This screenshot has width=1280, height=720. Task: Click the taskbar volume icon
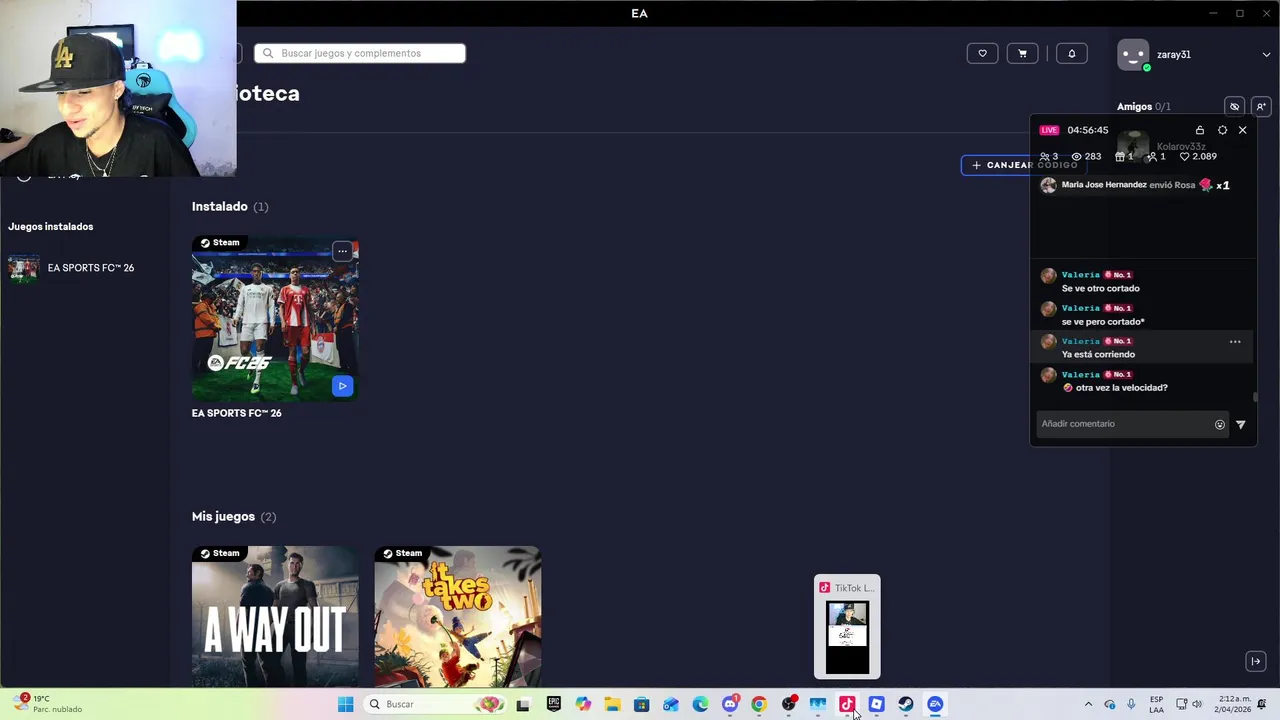tap(1197, 704)
